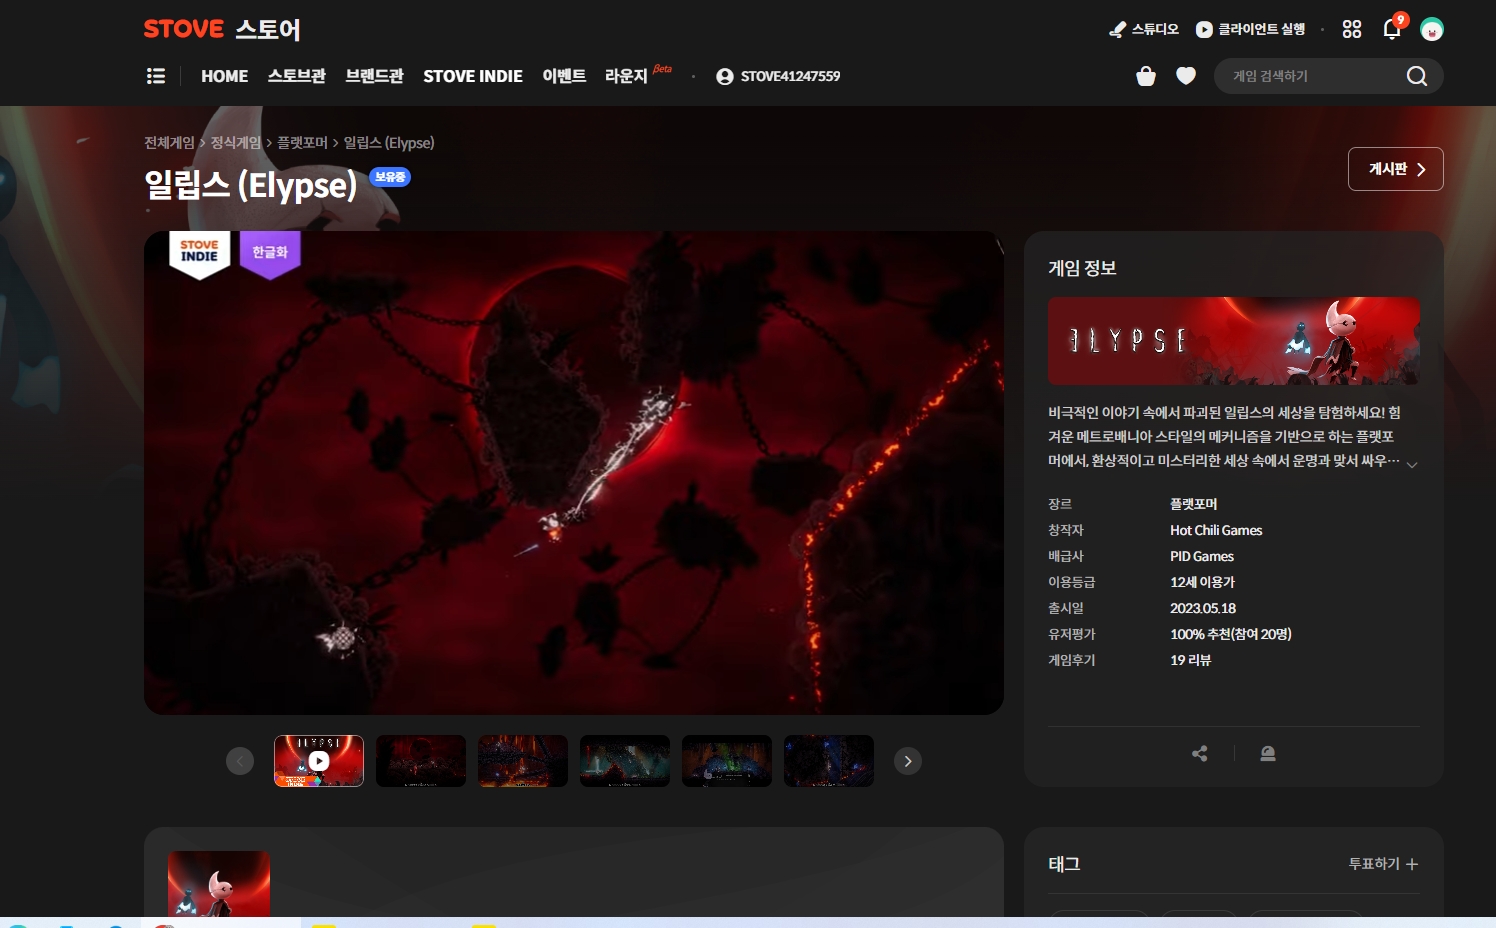Image resolution: width=1496 pixels, height=928 pixels.
Task: Click the ELYPSE banner in 게임 정보
Action: (1234, 341)
